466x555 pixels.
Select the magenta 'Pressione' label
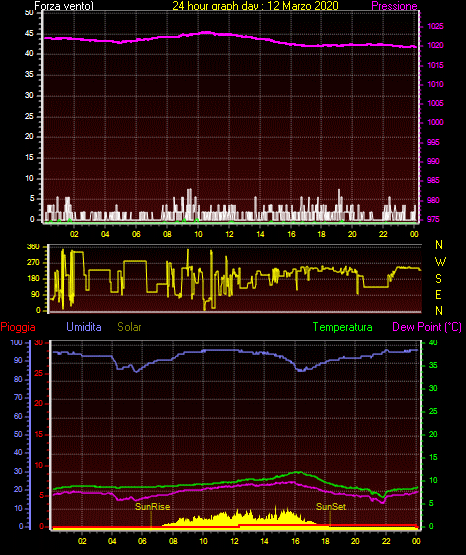coord(394,6)
